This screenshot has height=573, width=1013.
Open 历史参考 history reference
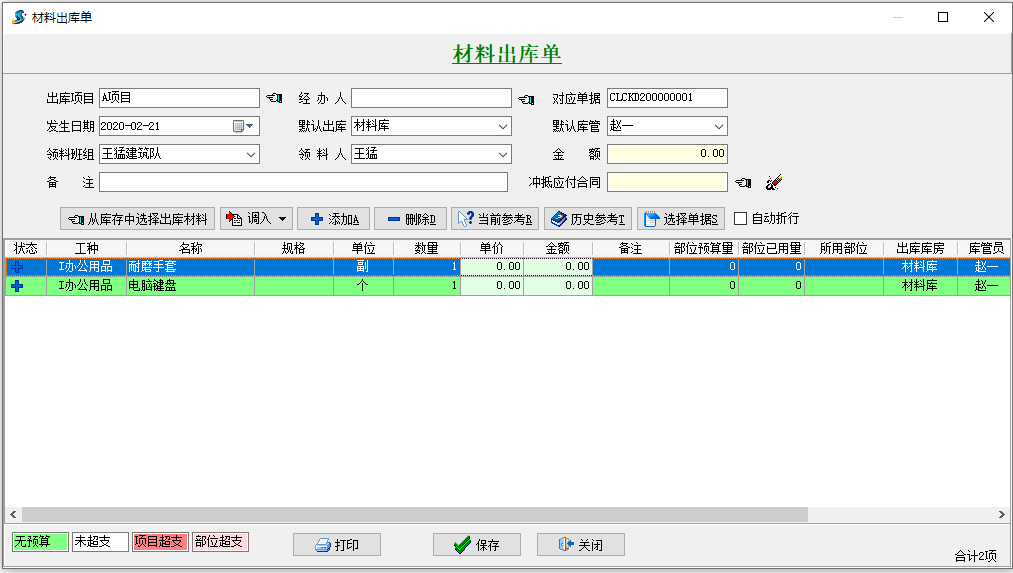[x=588, y=219]
